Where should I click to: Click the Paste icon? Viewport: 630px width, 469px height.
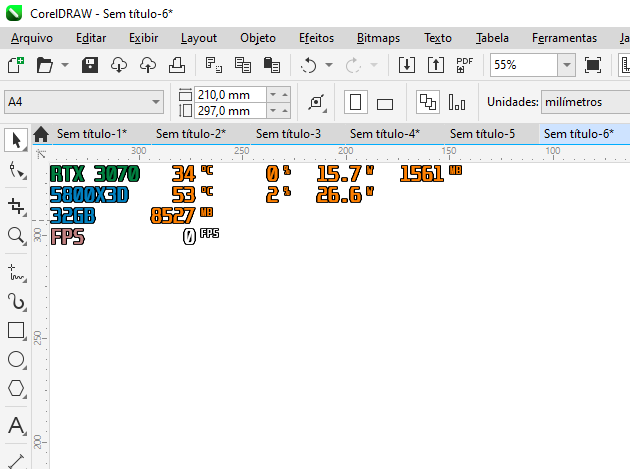click(272, 65)
